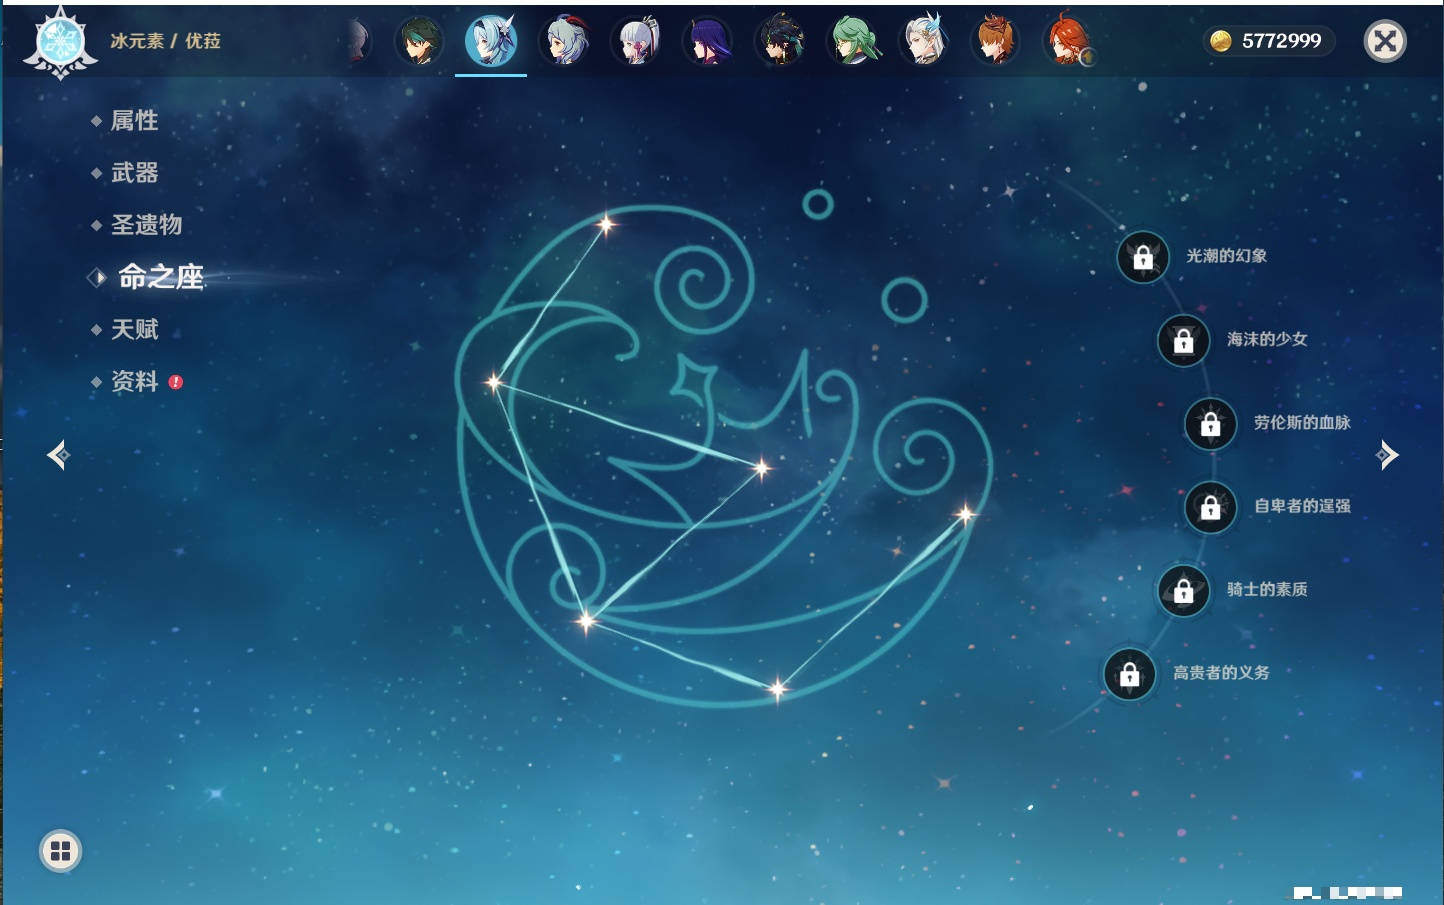The height and width of the screenshot is (905, 1444).
Task: Click the lock icon for 高贵者的义务
Action: [1130, 674]
